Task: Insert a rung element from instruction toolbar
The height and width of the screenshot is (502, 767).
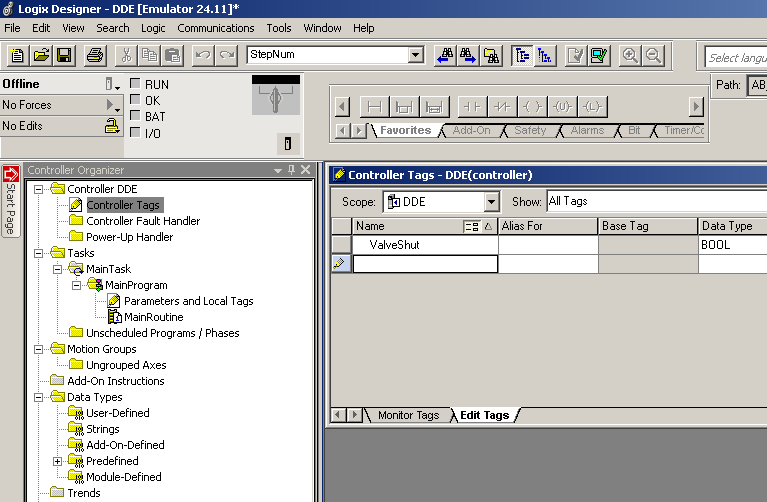Action: (x=375, y=107)
